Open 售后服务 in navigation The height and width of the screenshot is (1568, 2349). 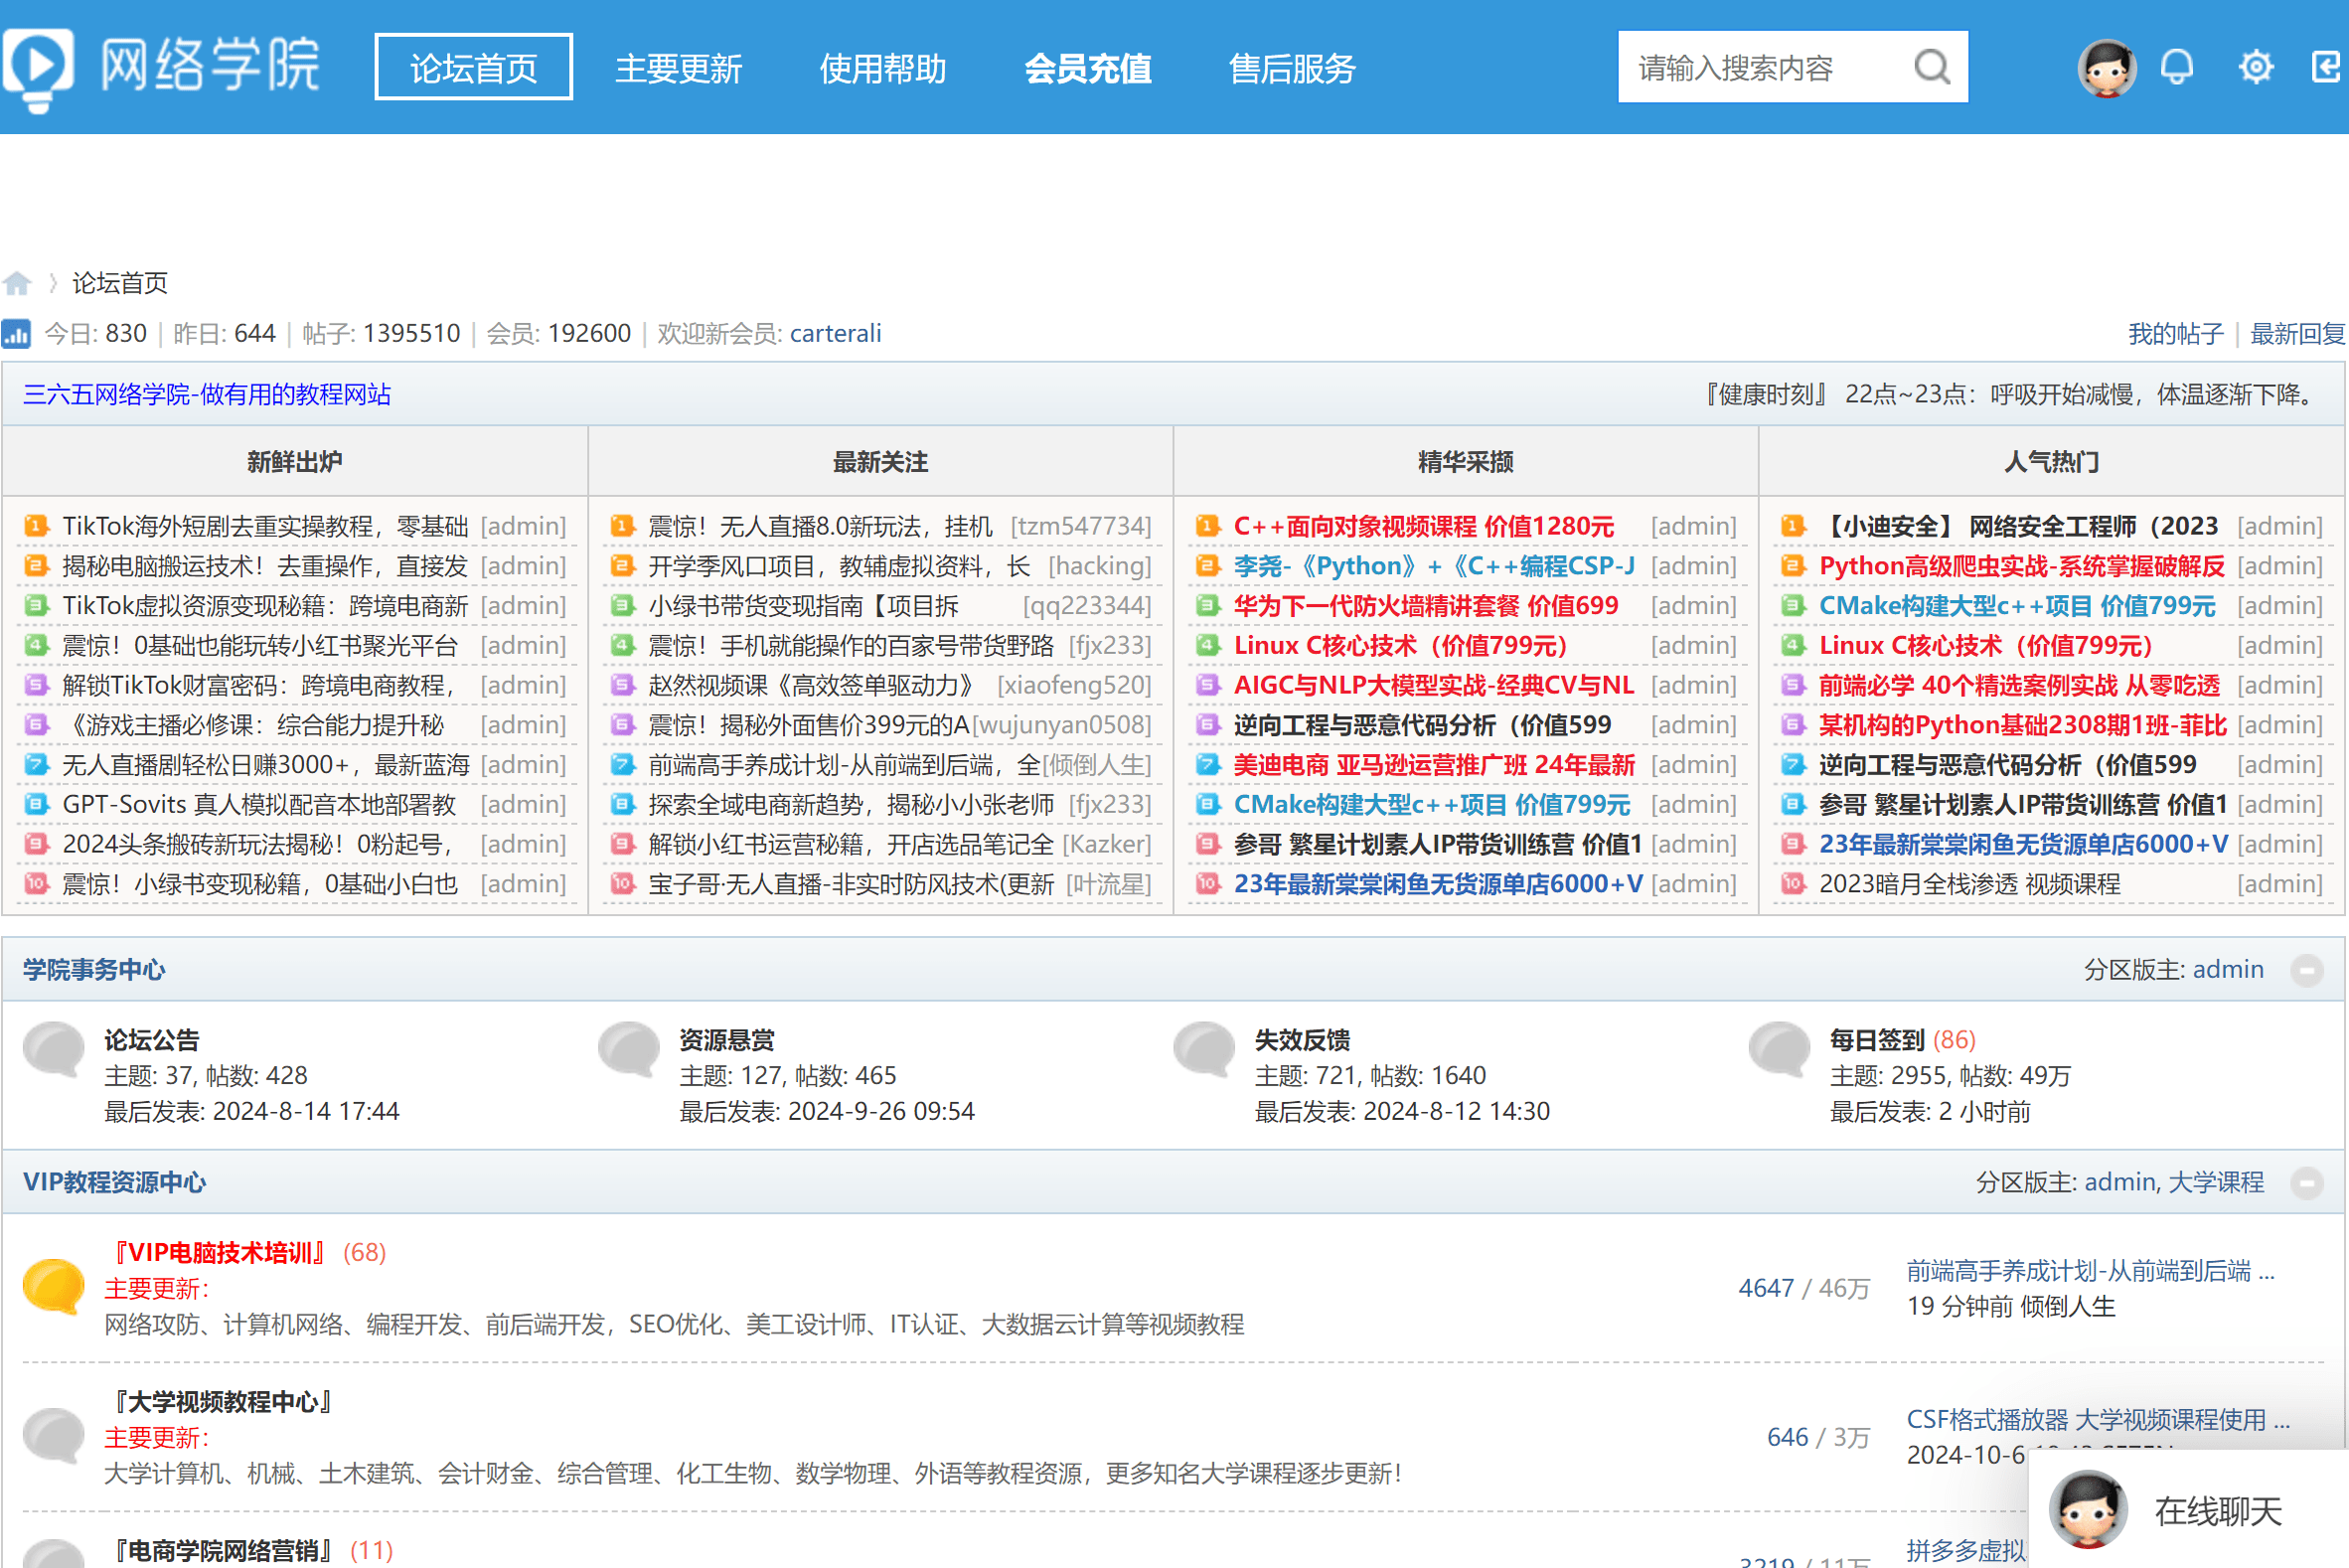point(1292,68)
